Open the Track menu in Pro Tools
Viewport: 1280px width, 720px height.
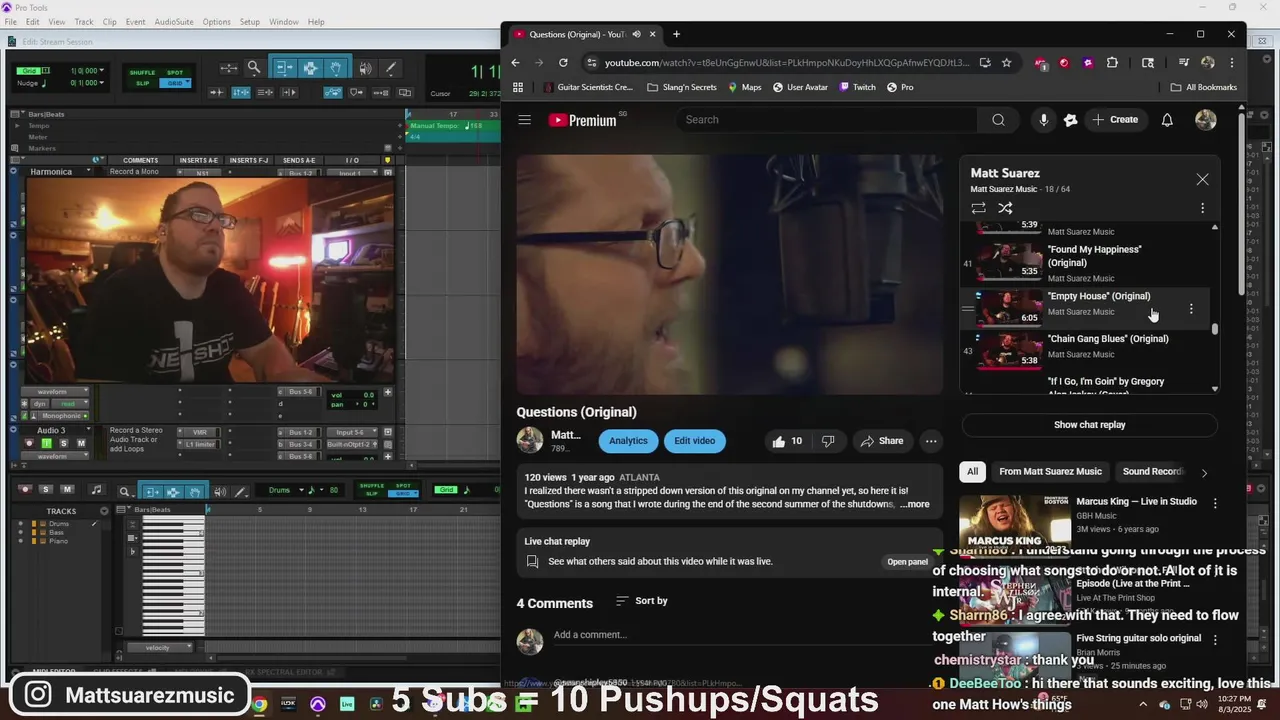pyautogui.click(x=84, y=22)
